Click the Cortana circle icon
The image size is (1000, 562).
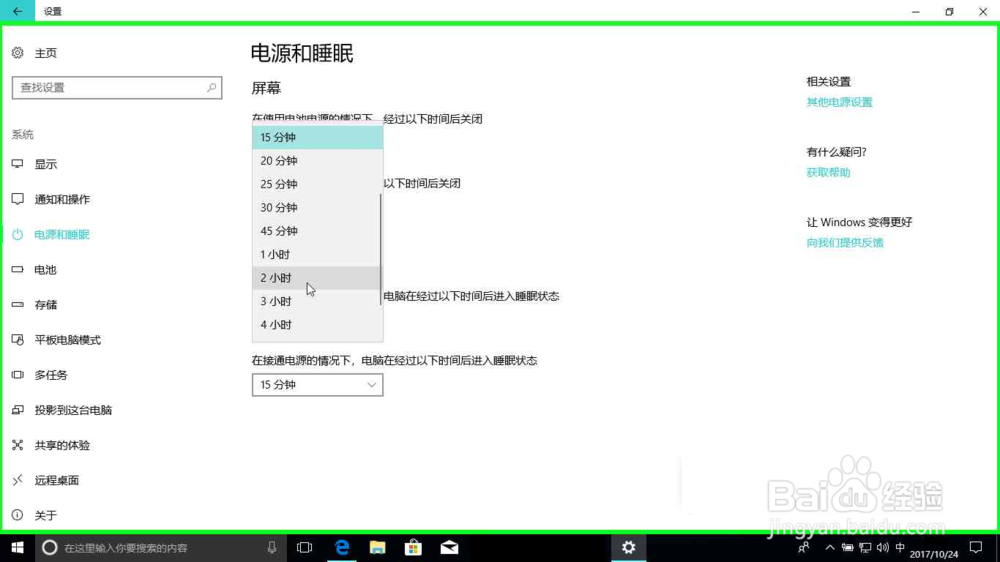click(x=50, y=548)
